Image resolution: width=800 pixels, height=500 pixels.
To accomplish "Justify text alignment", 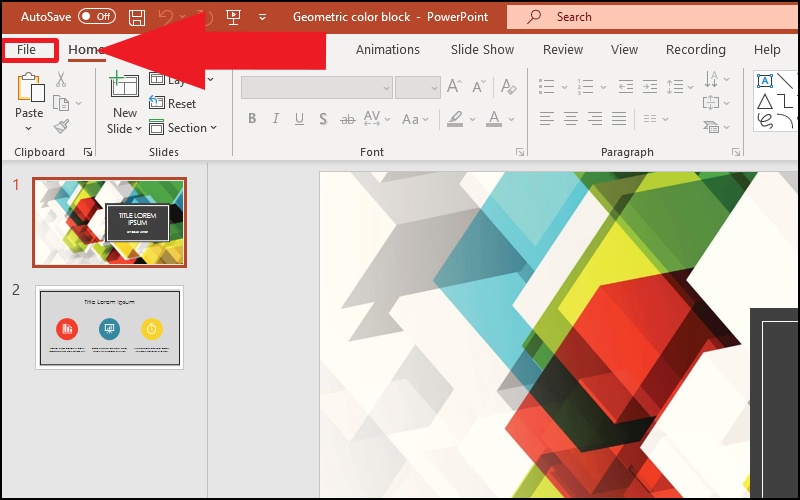I will point(619,119).
